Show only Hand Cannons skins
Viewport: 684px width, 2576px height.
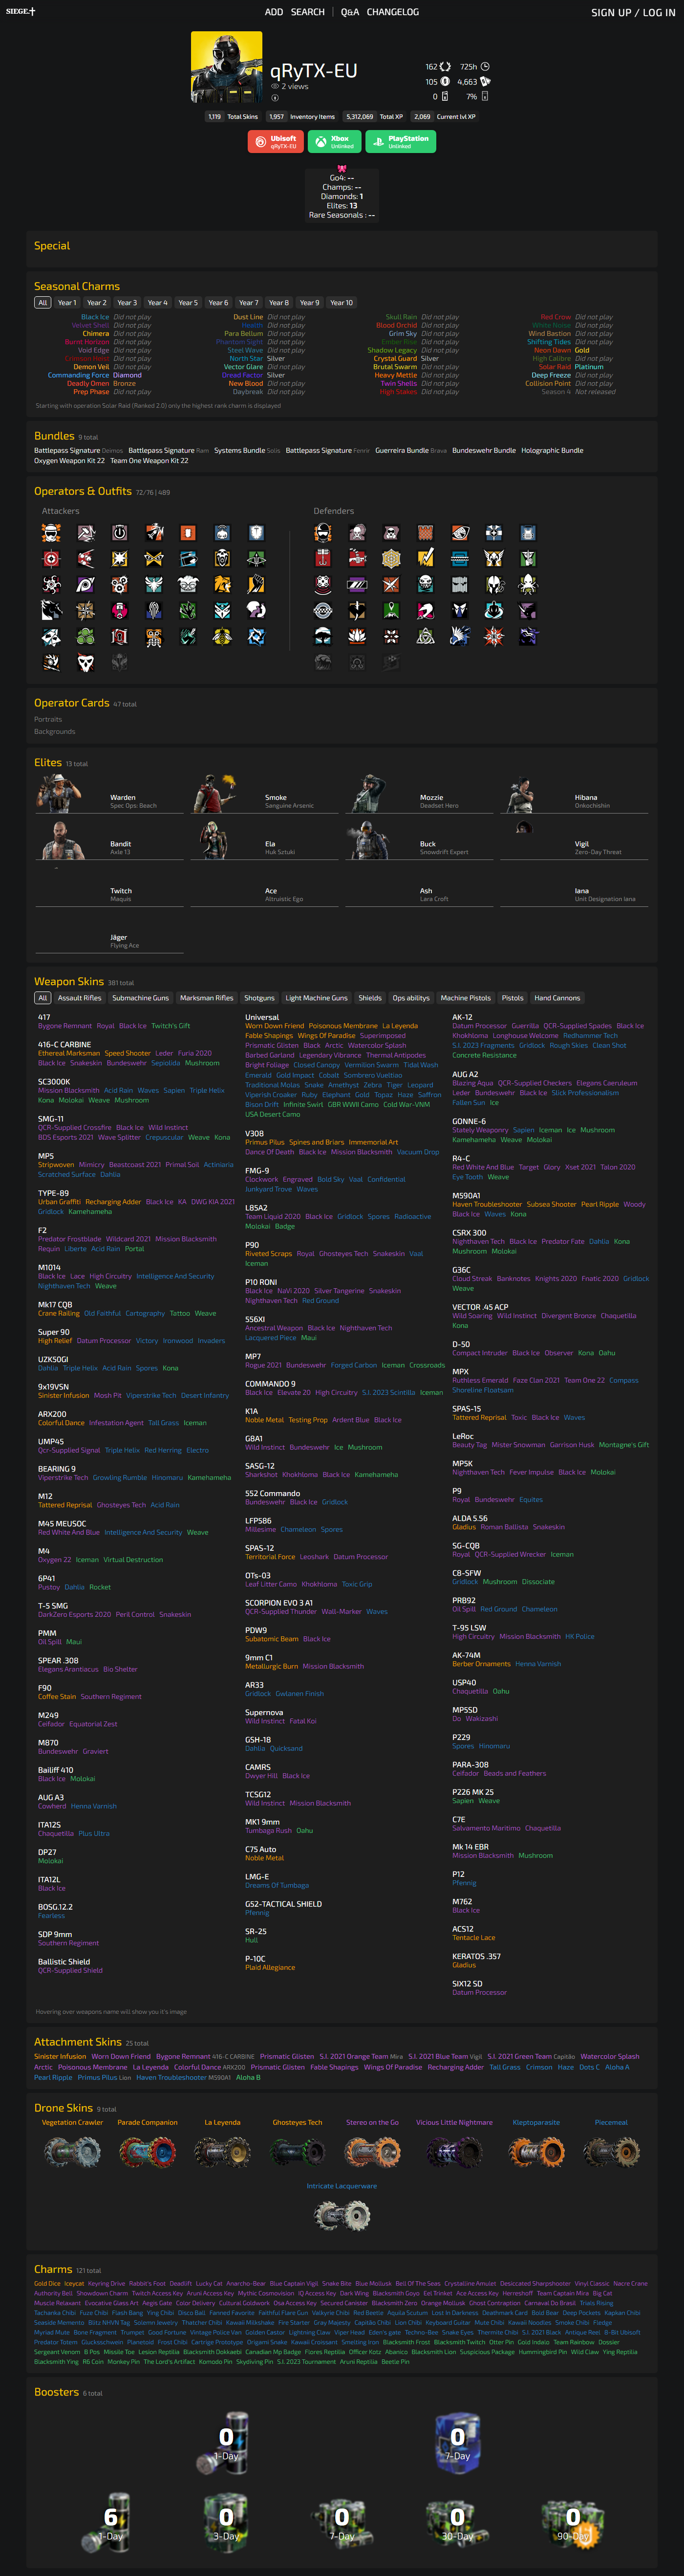(x=557, y=998)
